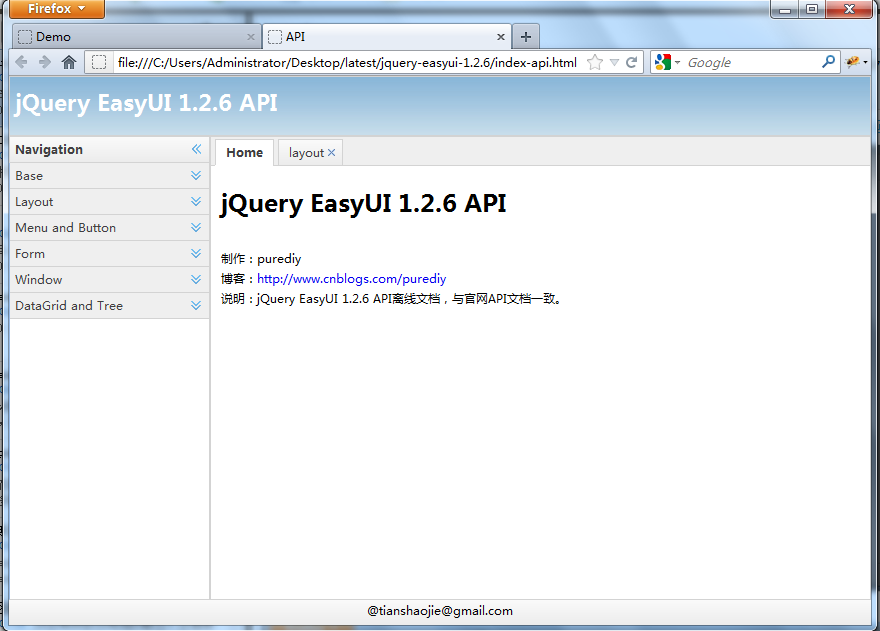The width and height of the screenshot is (880, 631).
Task: Click the page identity icon in address bar
Action: pyautogui.click(x=99, y=62)
